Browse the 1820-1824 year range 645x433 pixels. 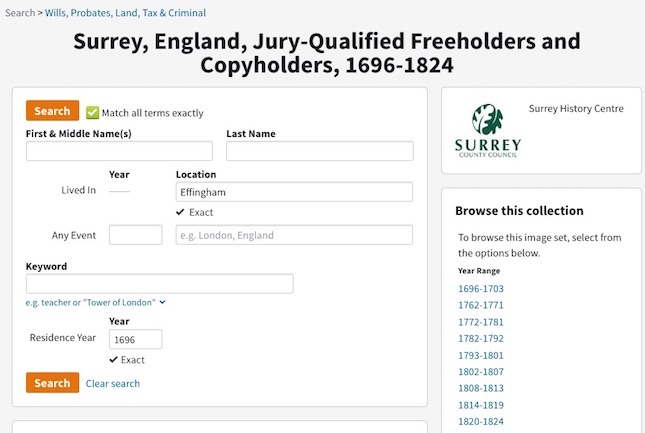click(481, 421)
